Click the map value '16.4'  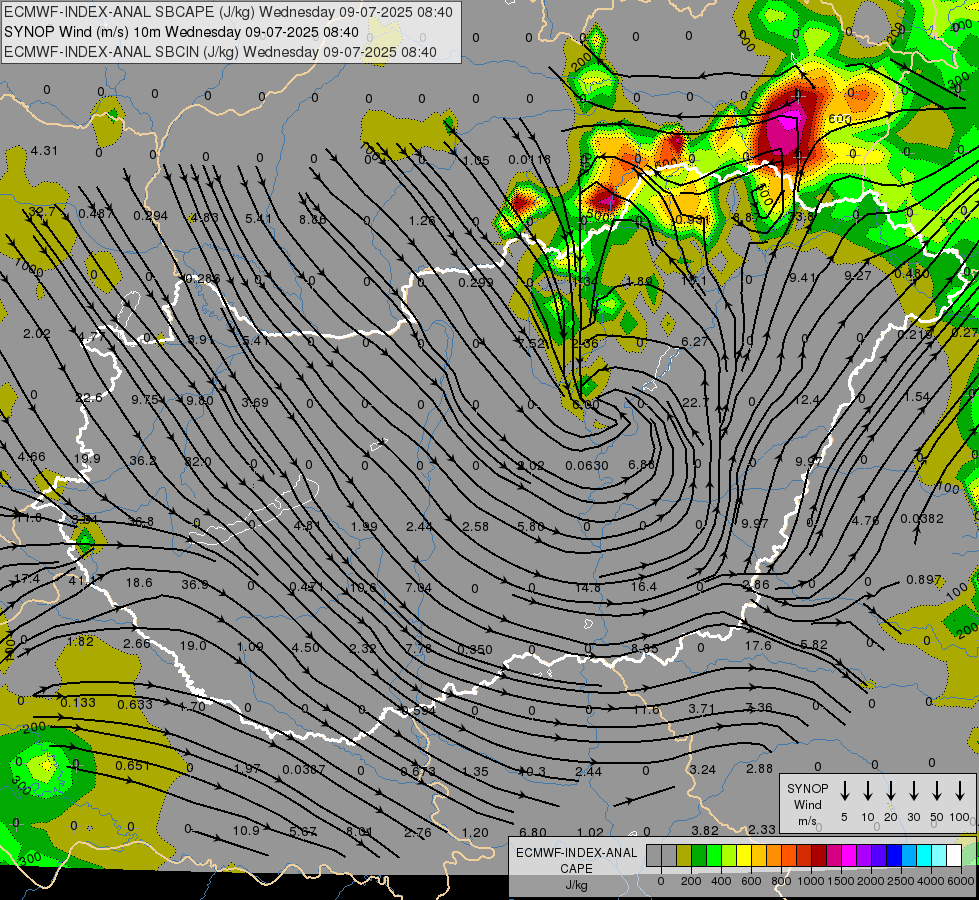pos(644,586)
